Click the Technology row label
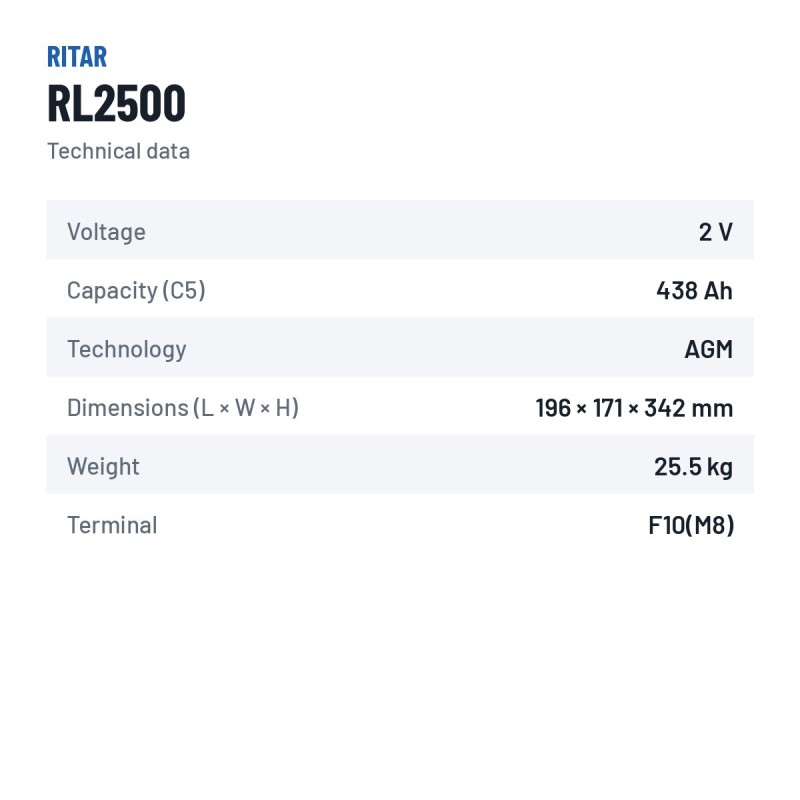 (127, 349)
